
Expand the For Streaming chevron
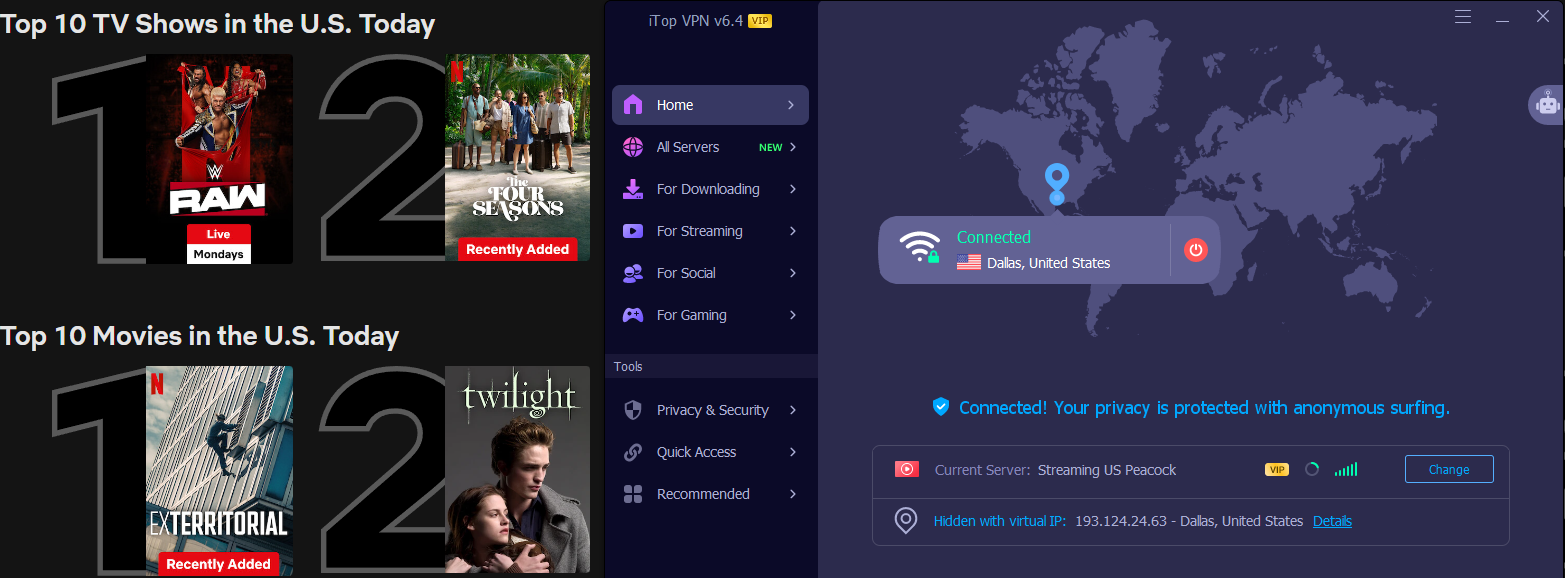[x=793, y=231]
